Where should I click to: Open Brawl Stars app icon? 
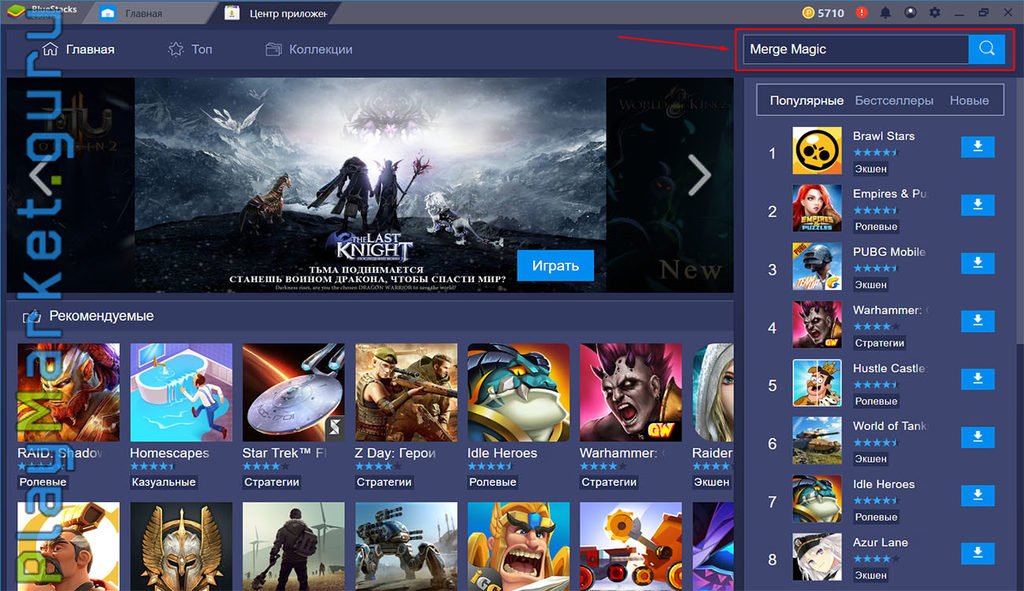tap(817, 151)
